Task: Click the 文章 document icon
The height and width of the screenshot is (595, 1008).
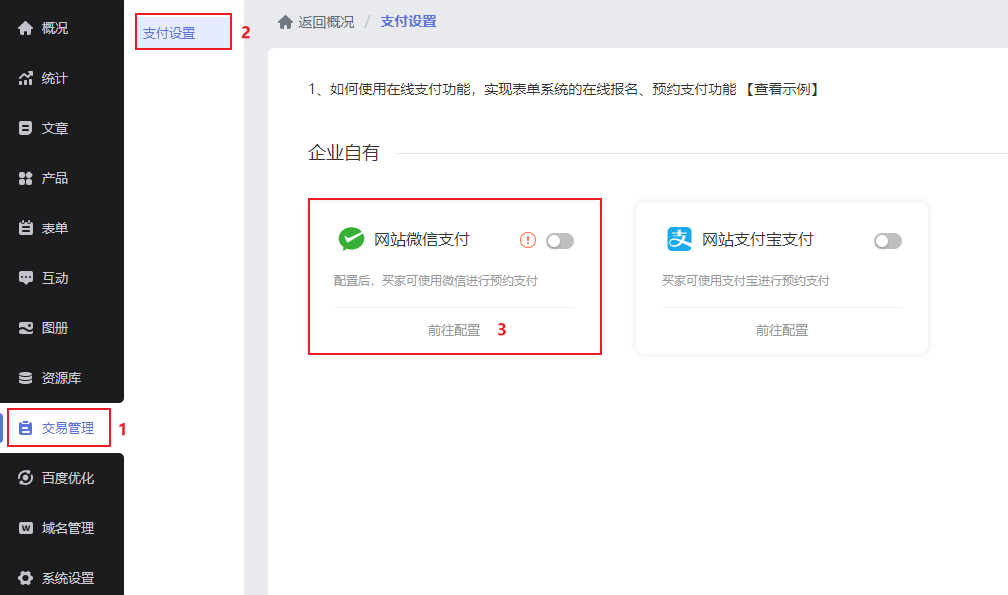Action: [x=25, y=129]
